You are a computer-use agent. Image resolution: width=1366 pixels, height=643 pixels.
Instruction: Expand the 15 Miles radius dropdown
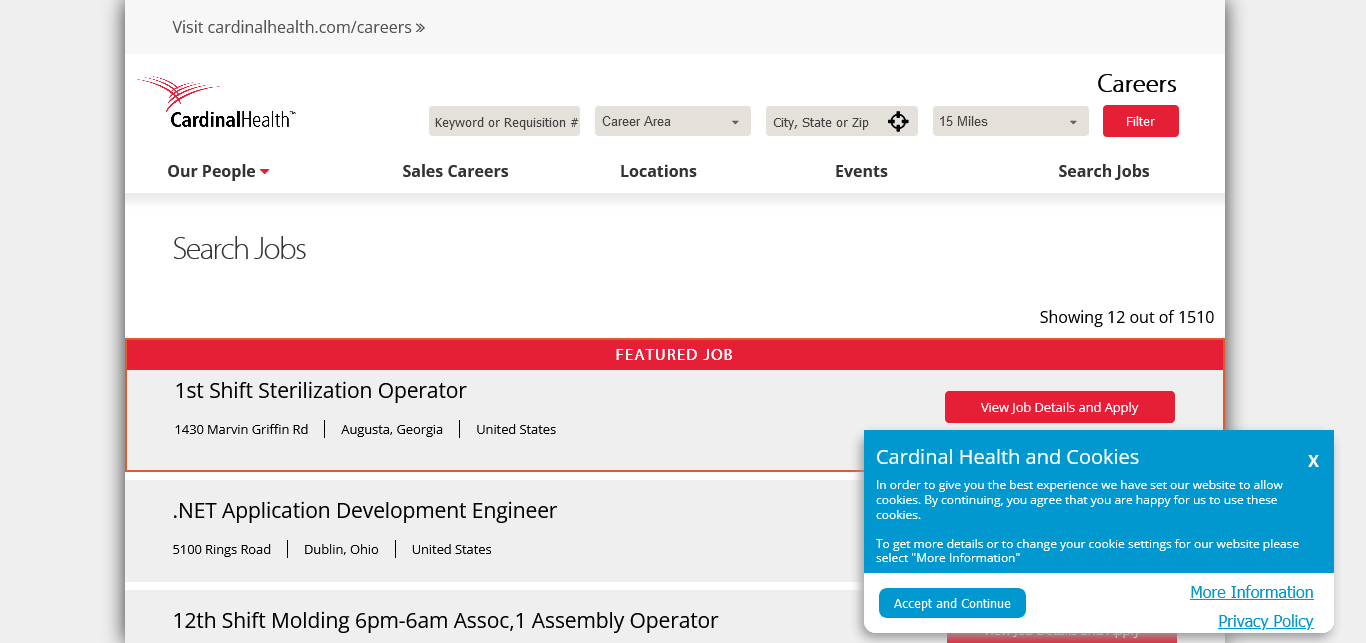(1010, 122)
